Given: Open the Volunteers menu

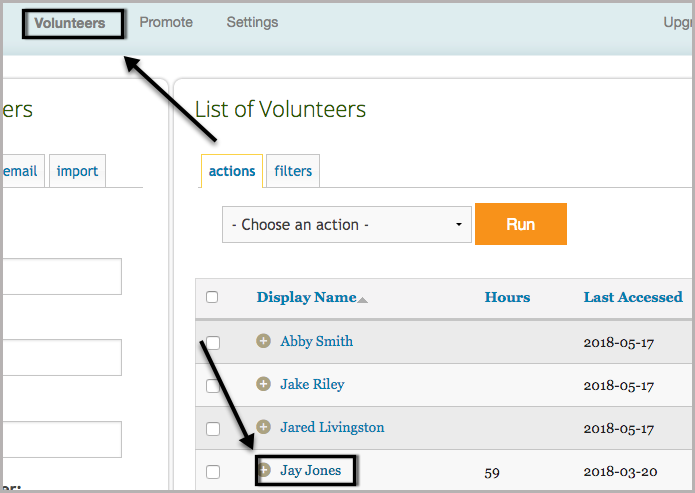Looking at the screenshot, I should tap(70, 23).
